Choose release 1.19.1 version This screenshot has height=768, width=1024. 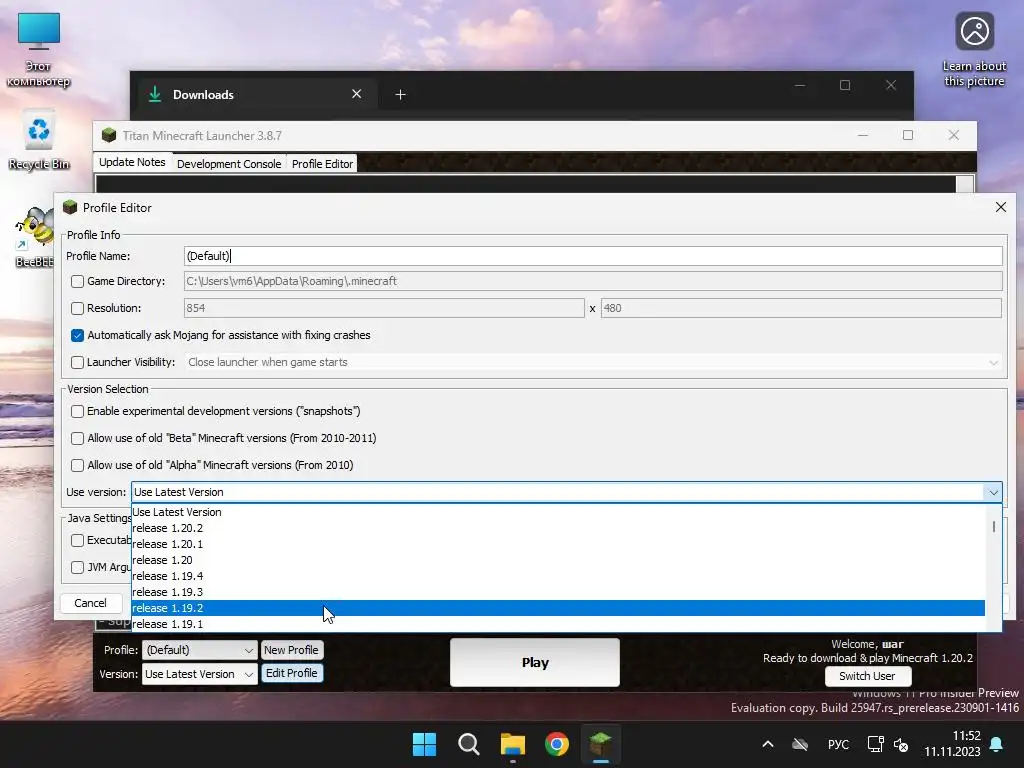tap(558, 624)
